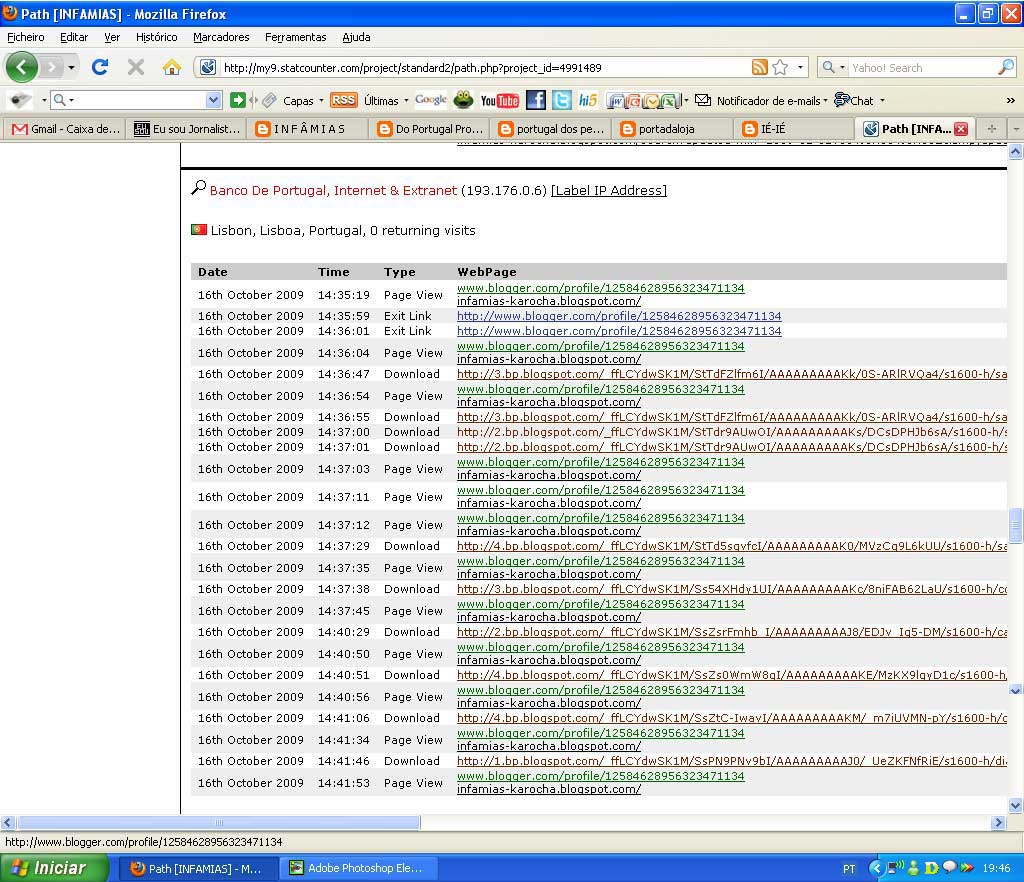Screen dimensions: 1024x882
Task: Open the exit link URL at 14:35:59
Action: pos(618,316)
